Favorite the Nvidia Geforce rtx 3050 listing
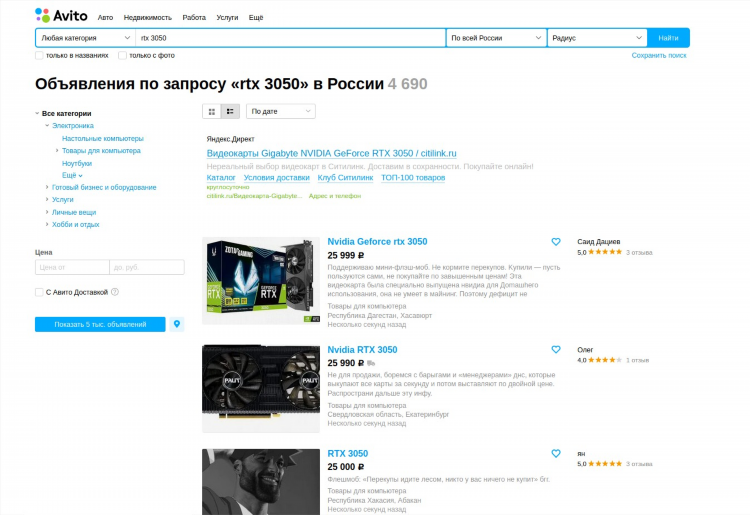 pos(556,242)
